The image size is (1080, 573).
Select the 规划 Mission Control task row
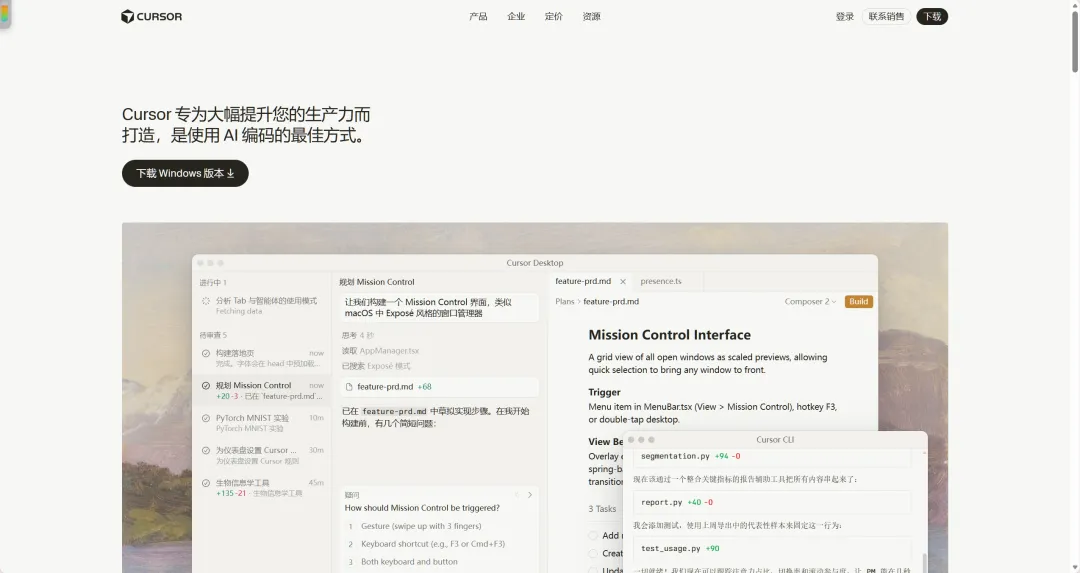262,390
